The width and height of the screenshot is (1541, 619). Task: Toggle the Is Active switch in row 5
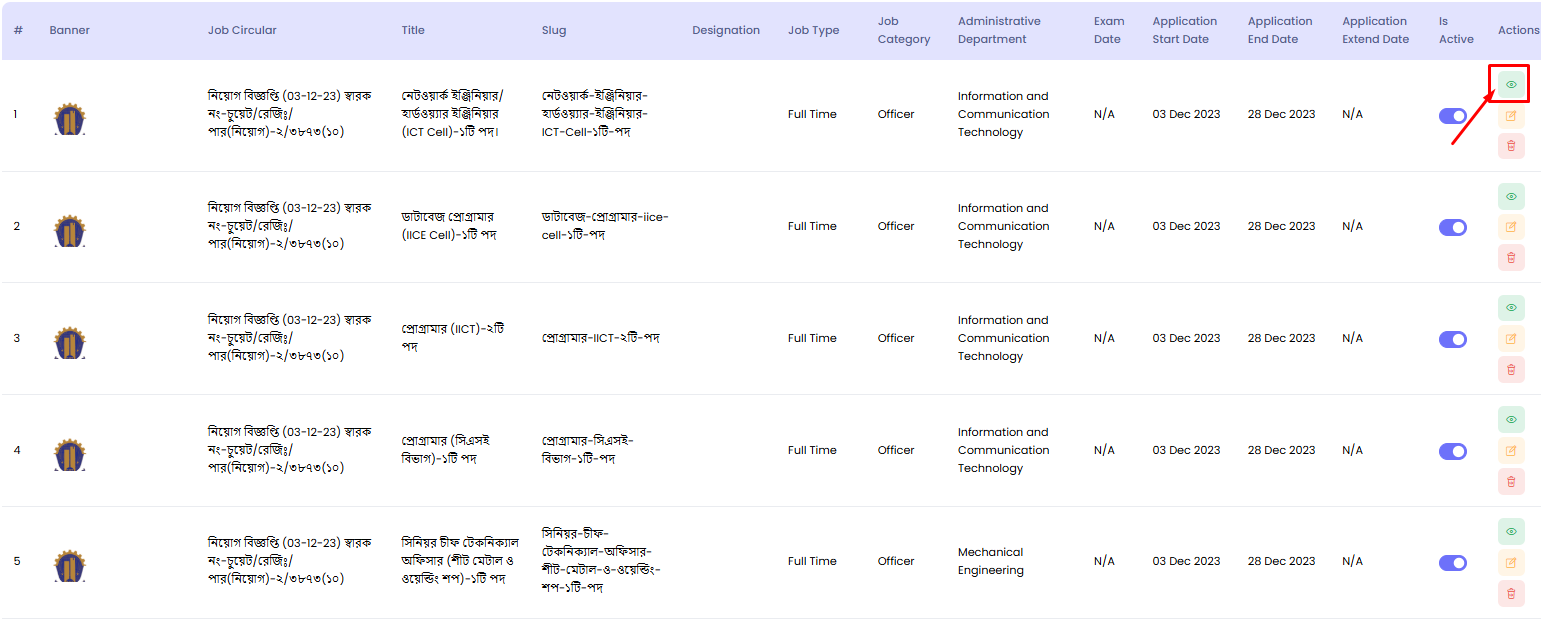1452,563
